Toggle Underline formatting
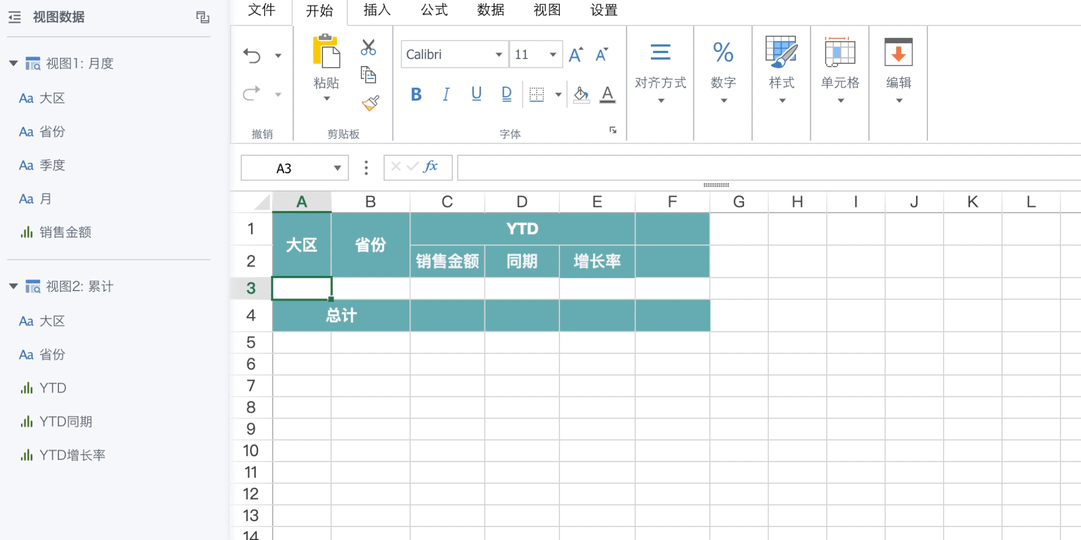This screenshot has height=540, width=1081. point(476,94)
